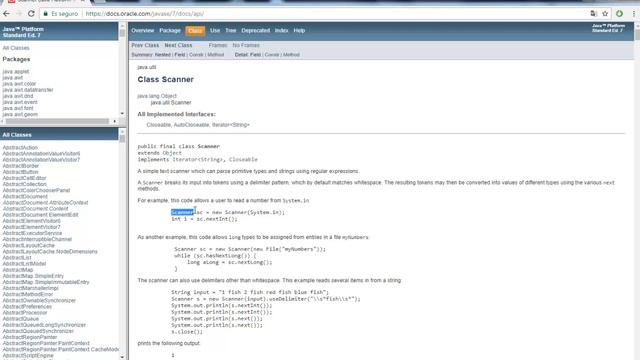Click the AutoCloseable interface link

tap(191, 125)
